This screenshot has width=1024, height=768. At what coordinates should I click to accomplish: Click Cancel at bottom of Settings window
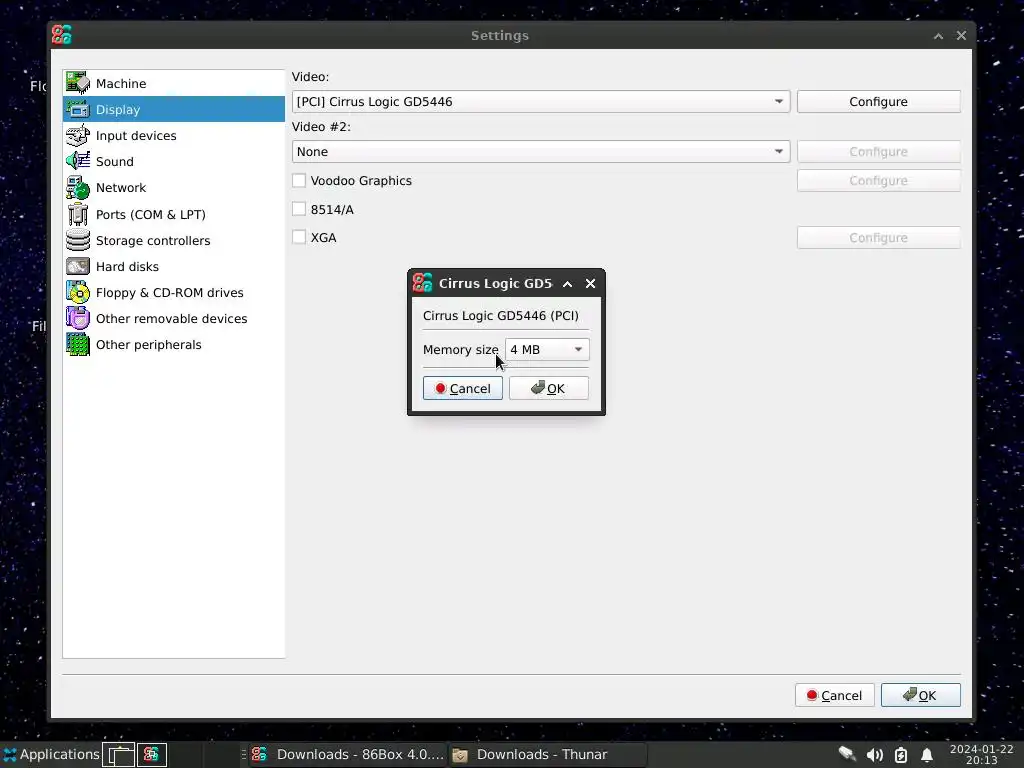click(x=835, y=695)
